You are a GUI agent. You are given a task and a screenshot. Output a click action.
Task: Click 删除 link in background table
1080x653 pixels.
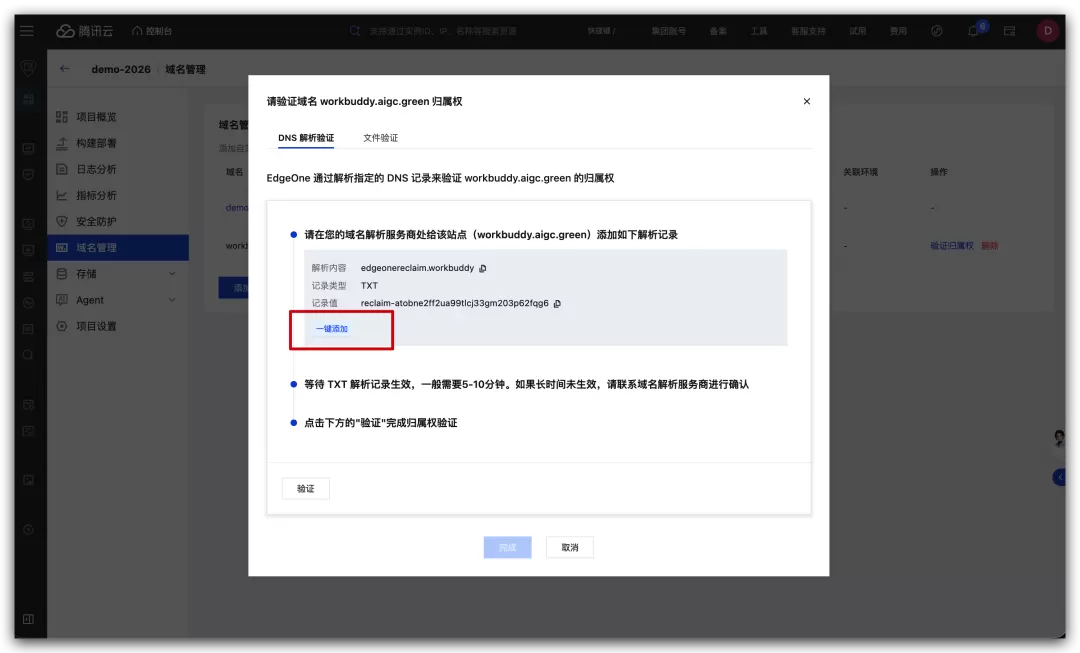[x=990, y=246]
